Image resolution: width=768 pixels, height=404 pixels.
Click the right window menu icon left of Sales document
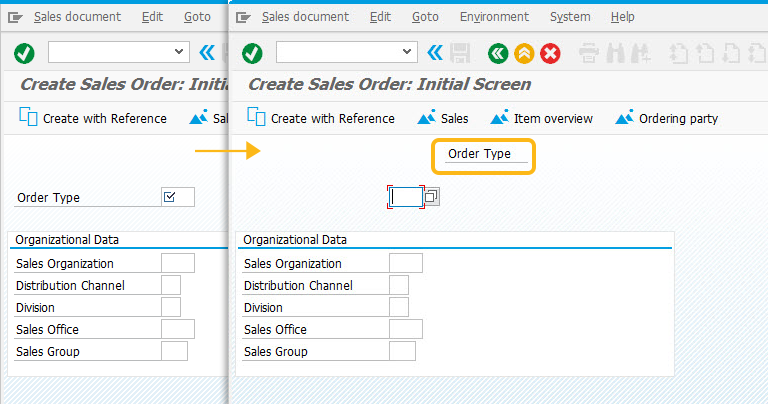pos(243,18)
